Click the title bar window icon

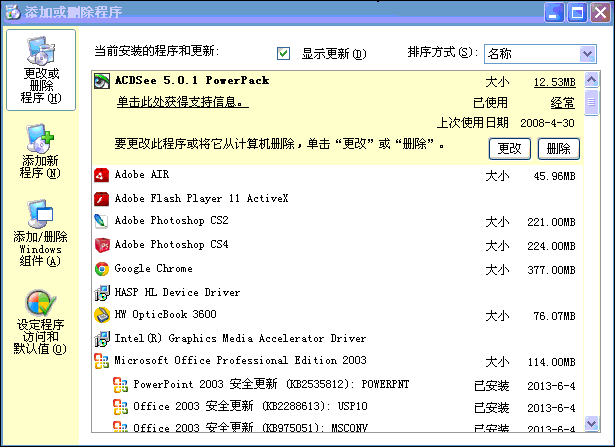point(12,12)
